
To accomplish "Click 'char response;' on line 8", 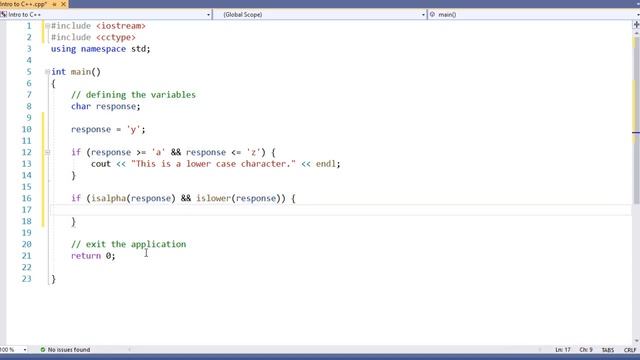I will (x=106, y=107).
